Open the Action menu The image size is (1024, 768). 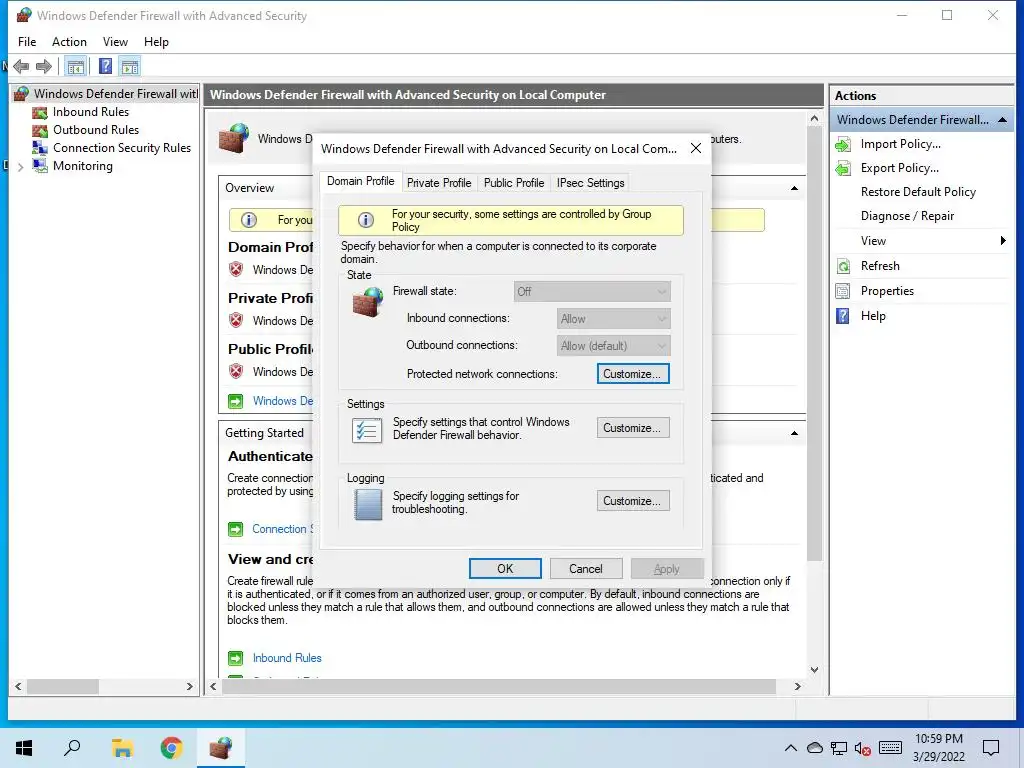(69, 42)
